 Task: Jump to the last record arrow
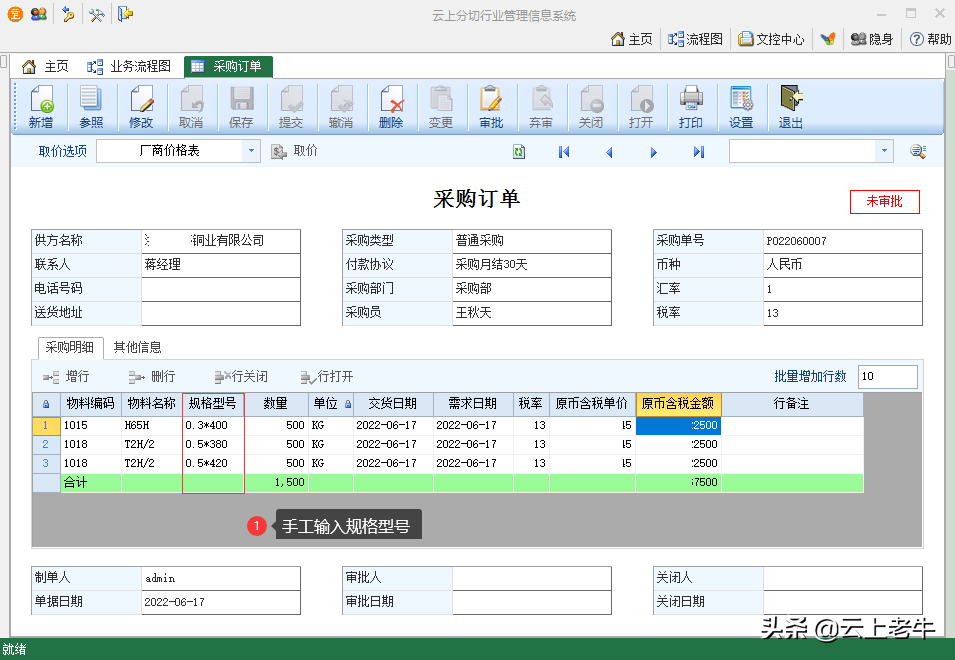pos(699,152)
